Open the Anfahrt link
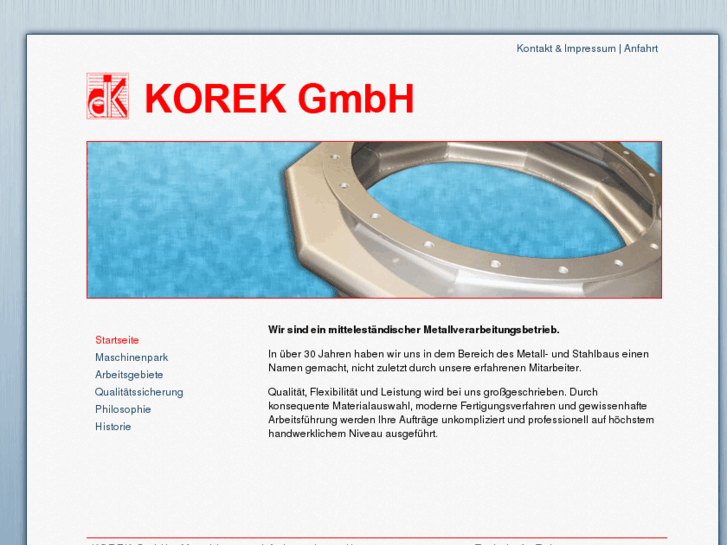Viewport: 727px width, 545px height. pyautogui.click(x=641, y=48)
